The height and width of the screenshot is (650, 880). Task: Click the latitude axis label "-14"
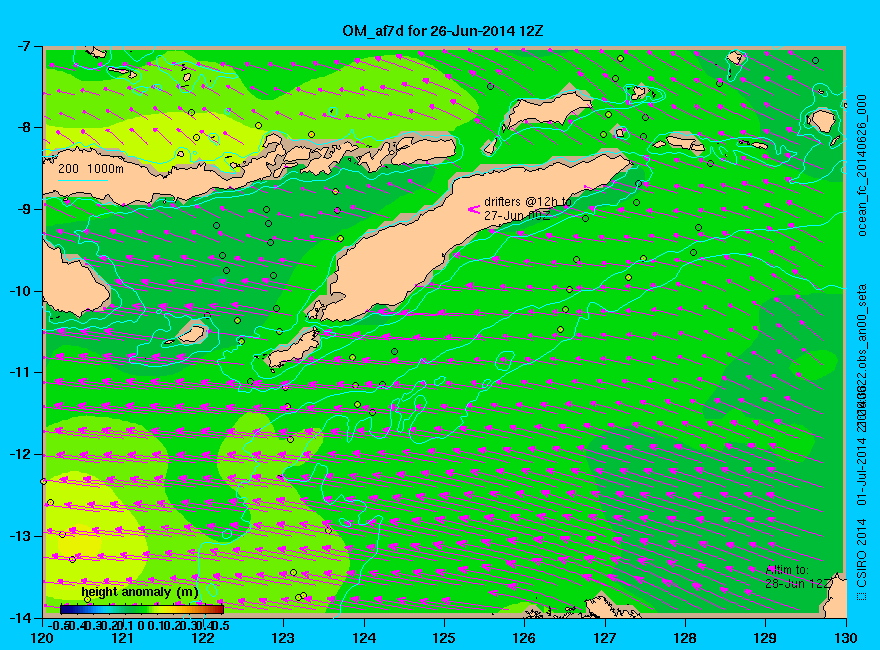click(x=19, y=618)
